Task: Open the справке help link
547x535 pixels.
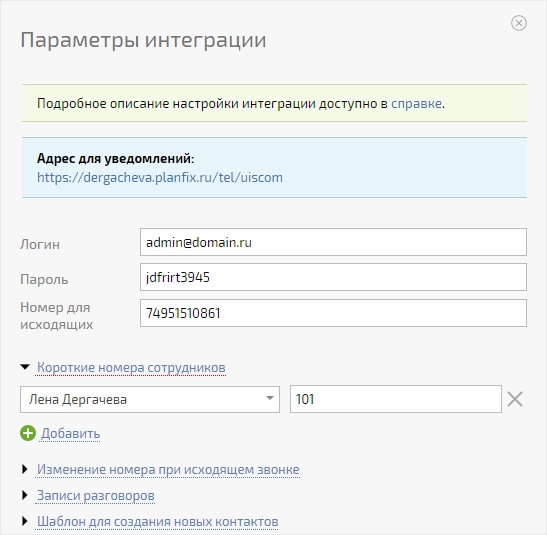Action: click(417, 104)
